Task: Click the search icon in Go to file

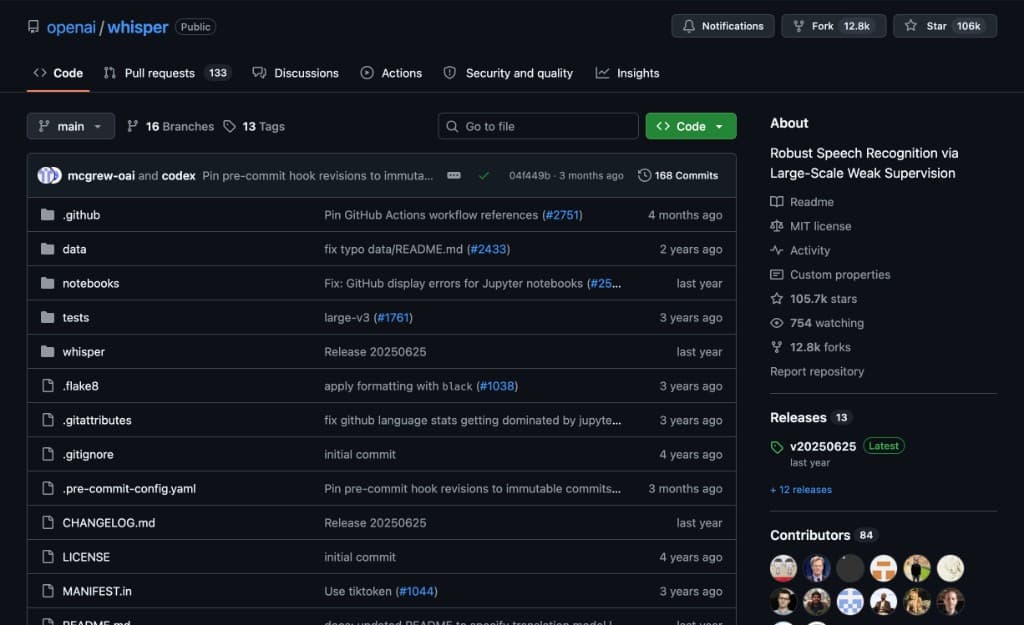Action: coord(452,126)
